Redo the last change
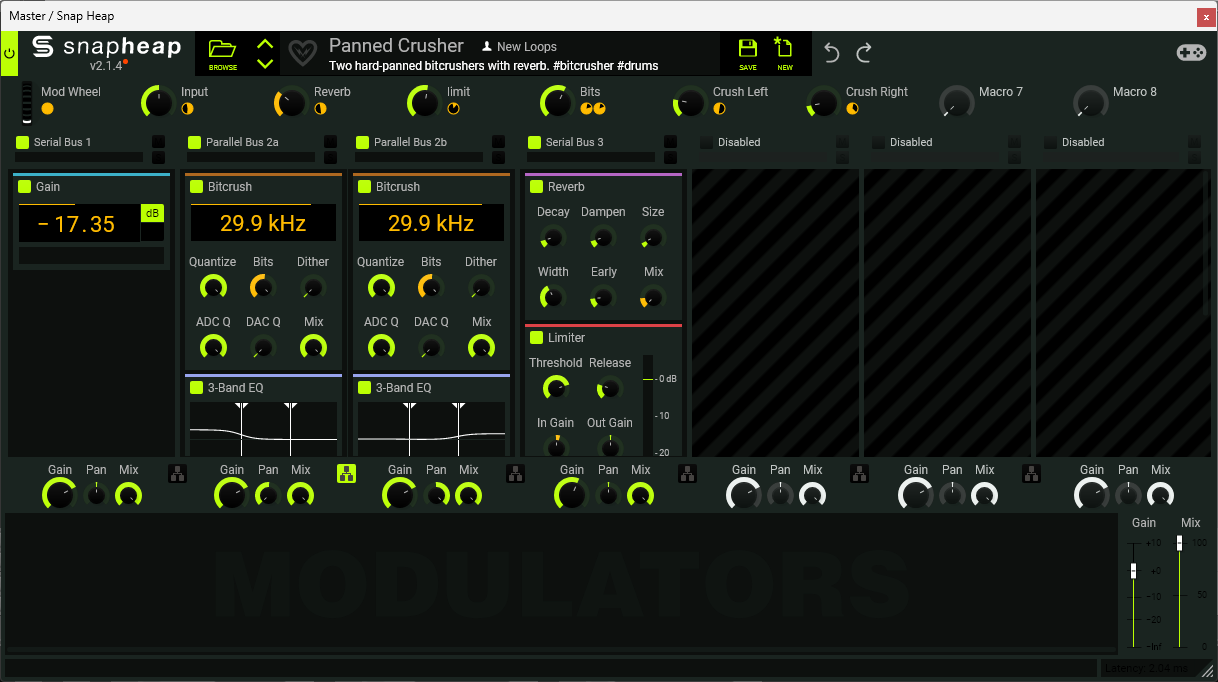 click(x=865, y=53)
